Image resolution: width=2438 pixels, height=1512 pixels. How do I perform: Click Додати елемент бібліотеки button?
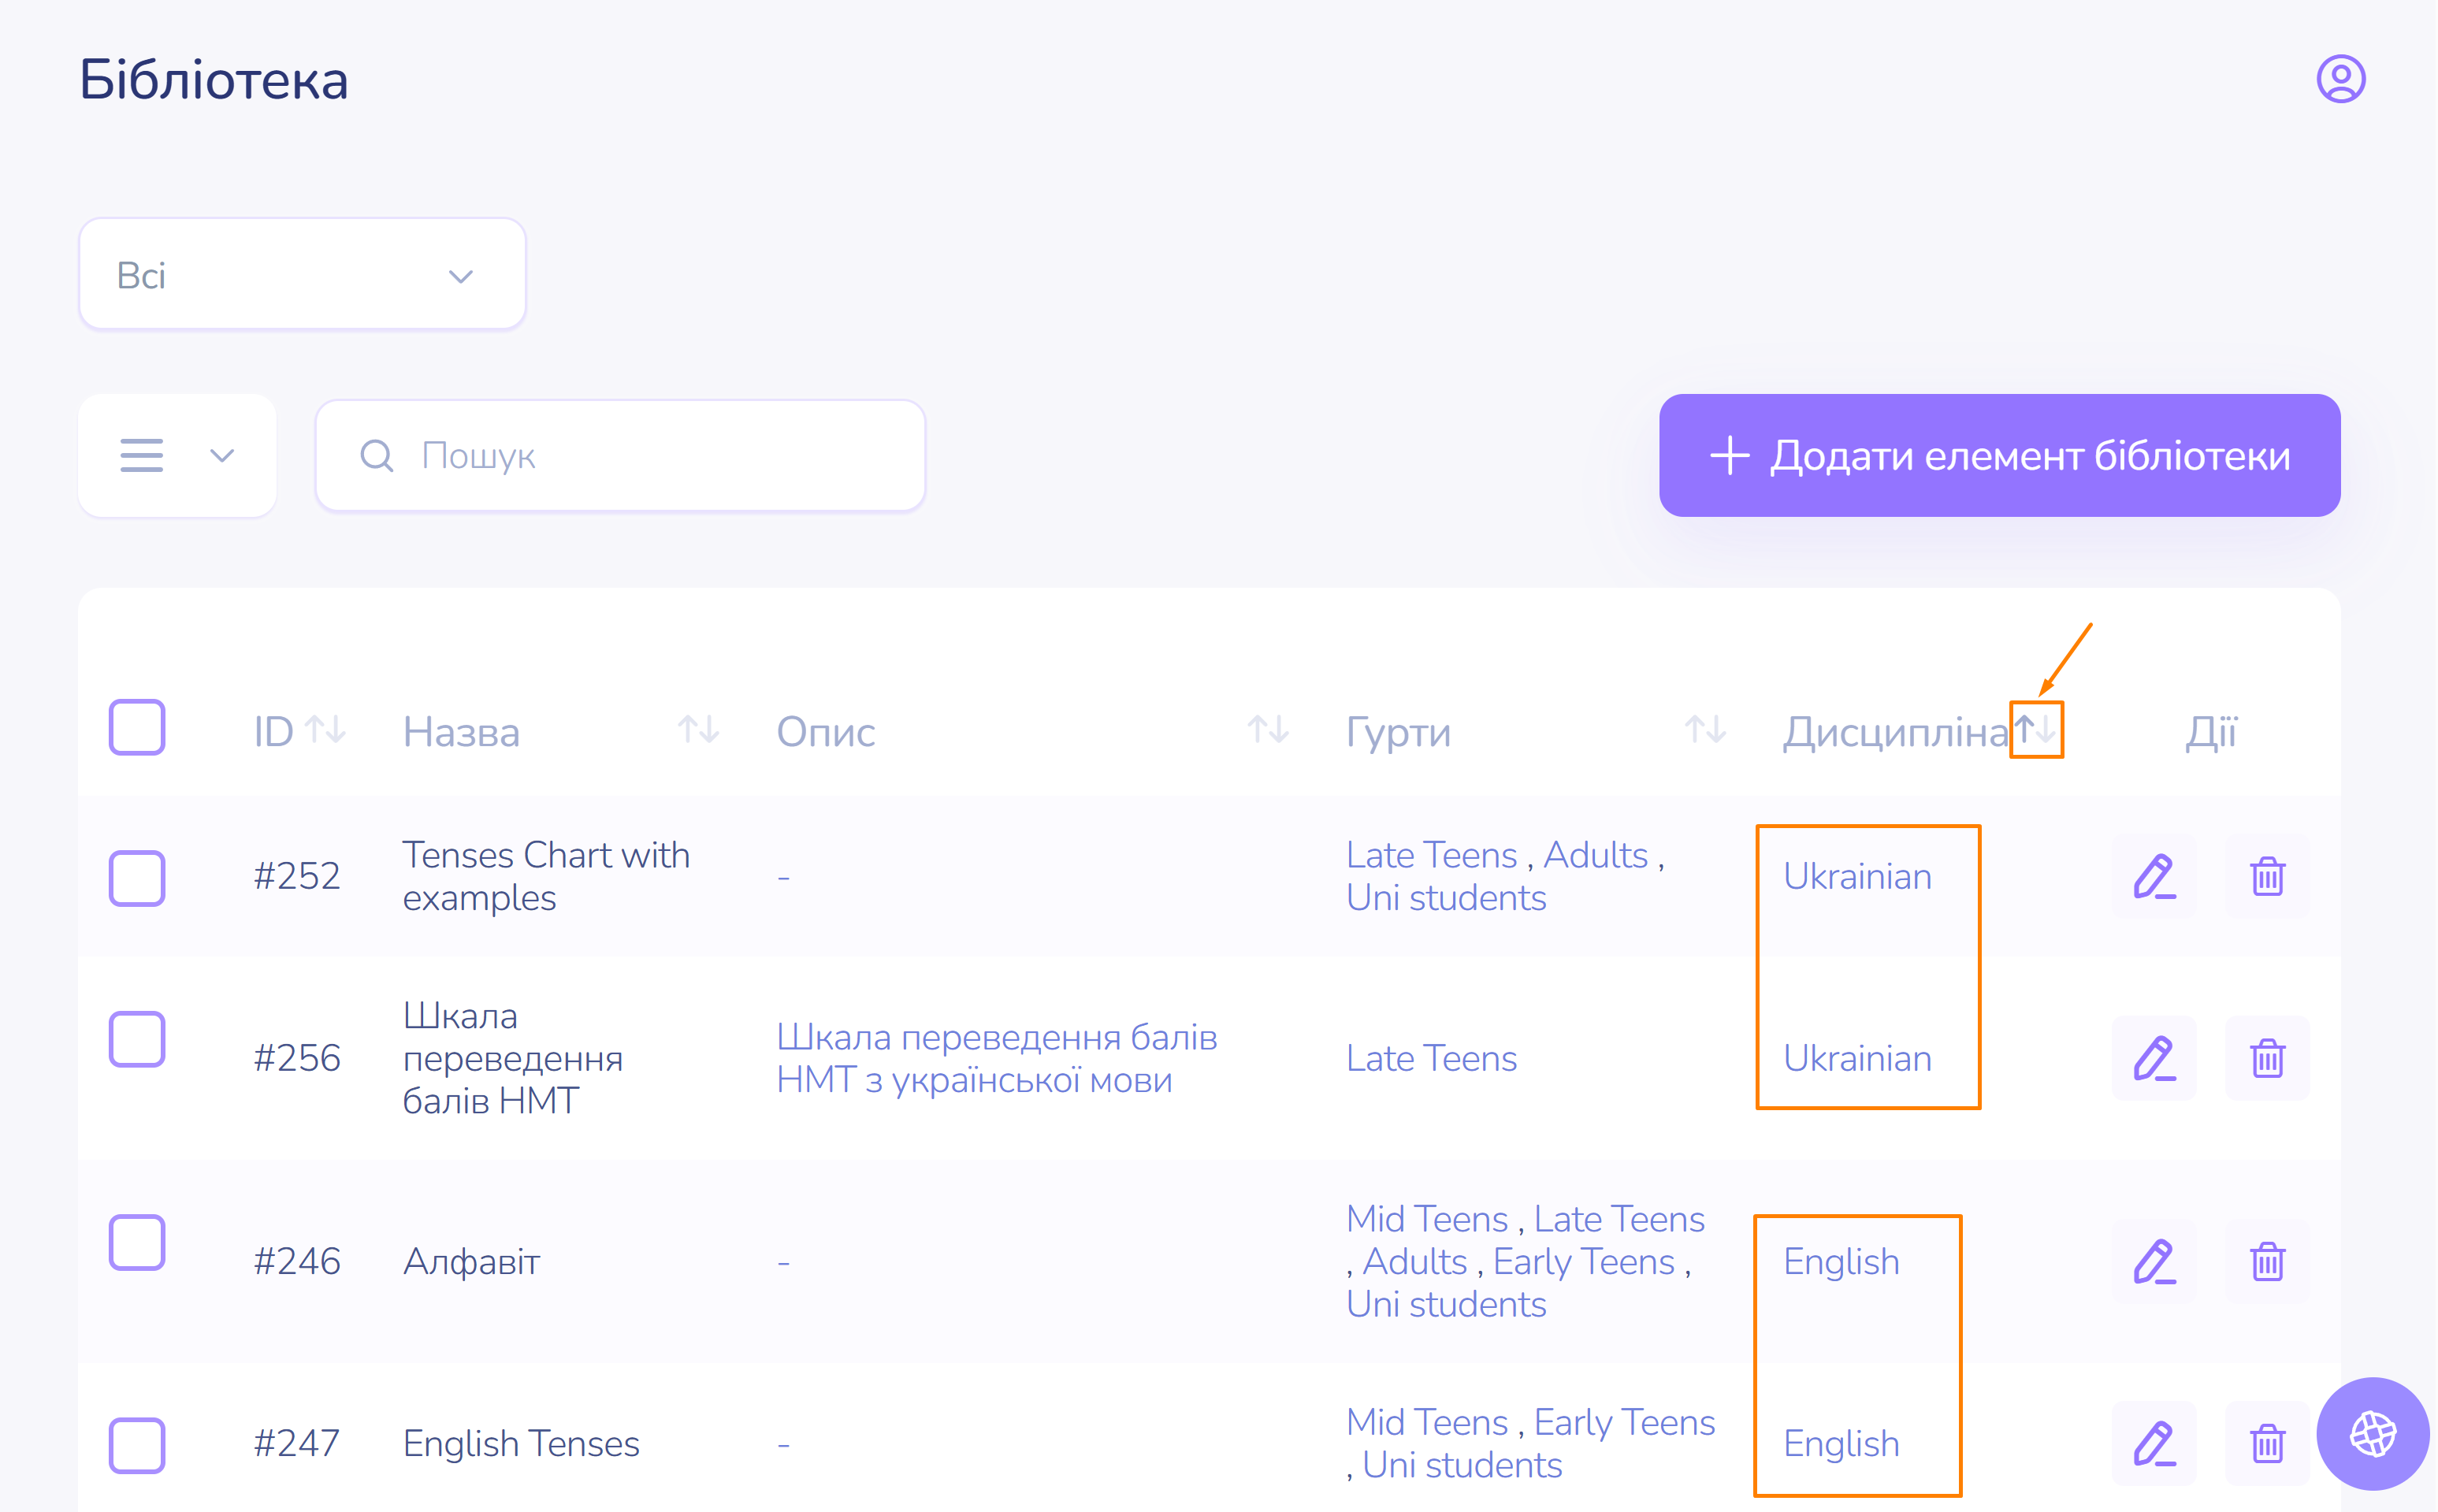(x=1999, y=456)
